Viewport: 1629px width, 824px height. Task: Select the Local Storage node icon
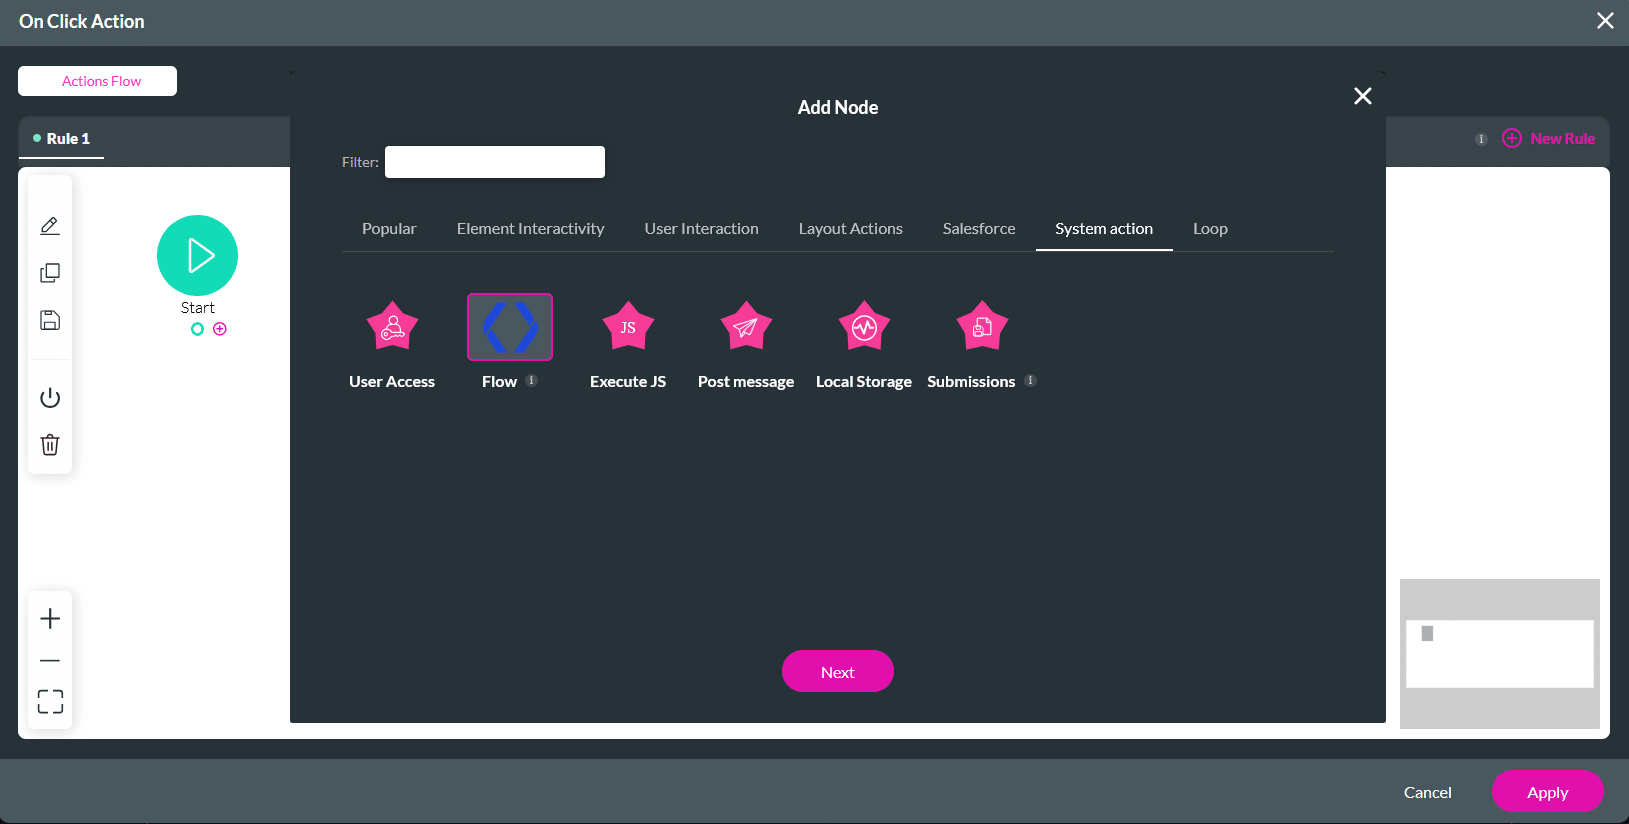pyautogui.click(x=864, y=326)
